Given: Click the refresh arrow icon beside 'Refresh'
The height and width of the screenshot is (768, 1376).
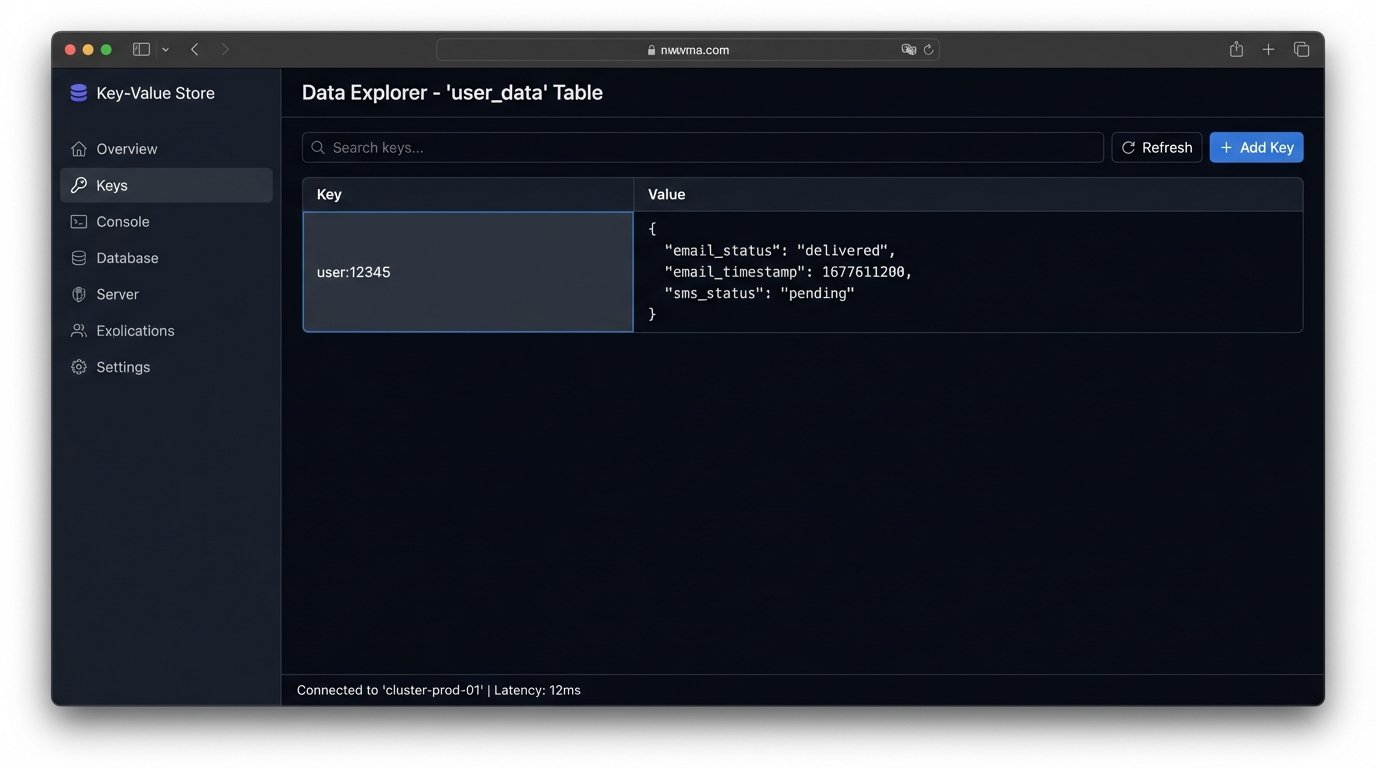Looking at the screenshot, I should (x=1128, y=147).
